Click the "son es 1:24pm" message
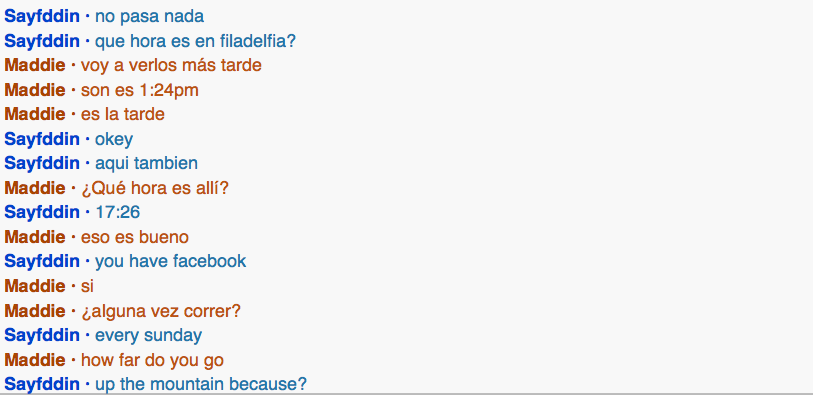Image resolution: width=813 pixels, height=395 pixels. click(x=139, y=90)
